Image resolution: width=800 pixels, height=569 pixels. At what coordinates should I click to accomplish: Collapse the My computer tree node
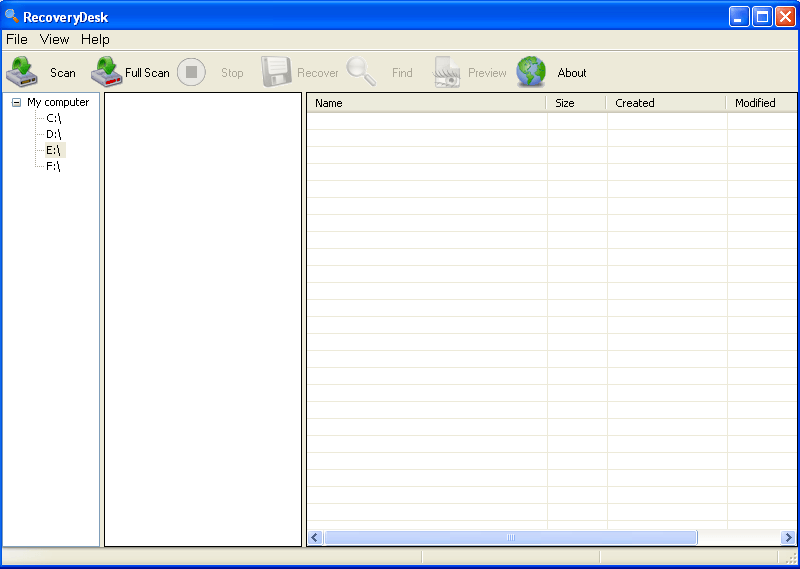point(16,103)
